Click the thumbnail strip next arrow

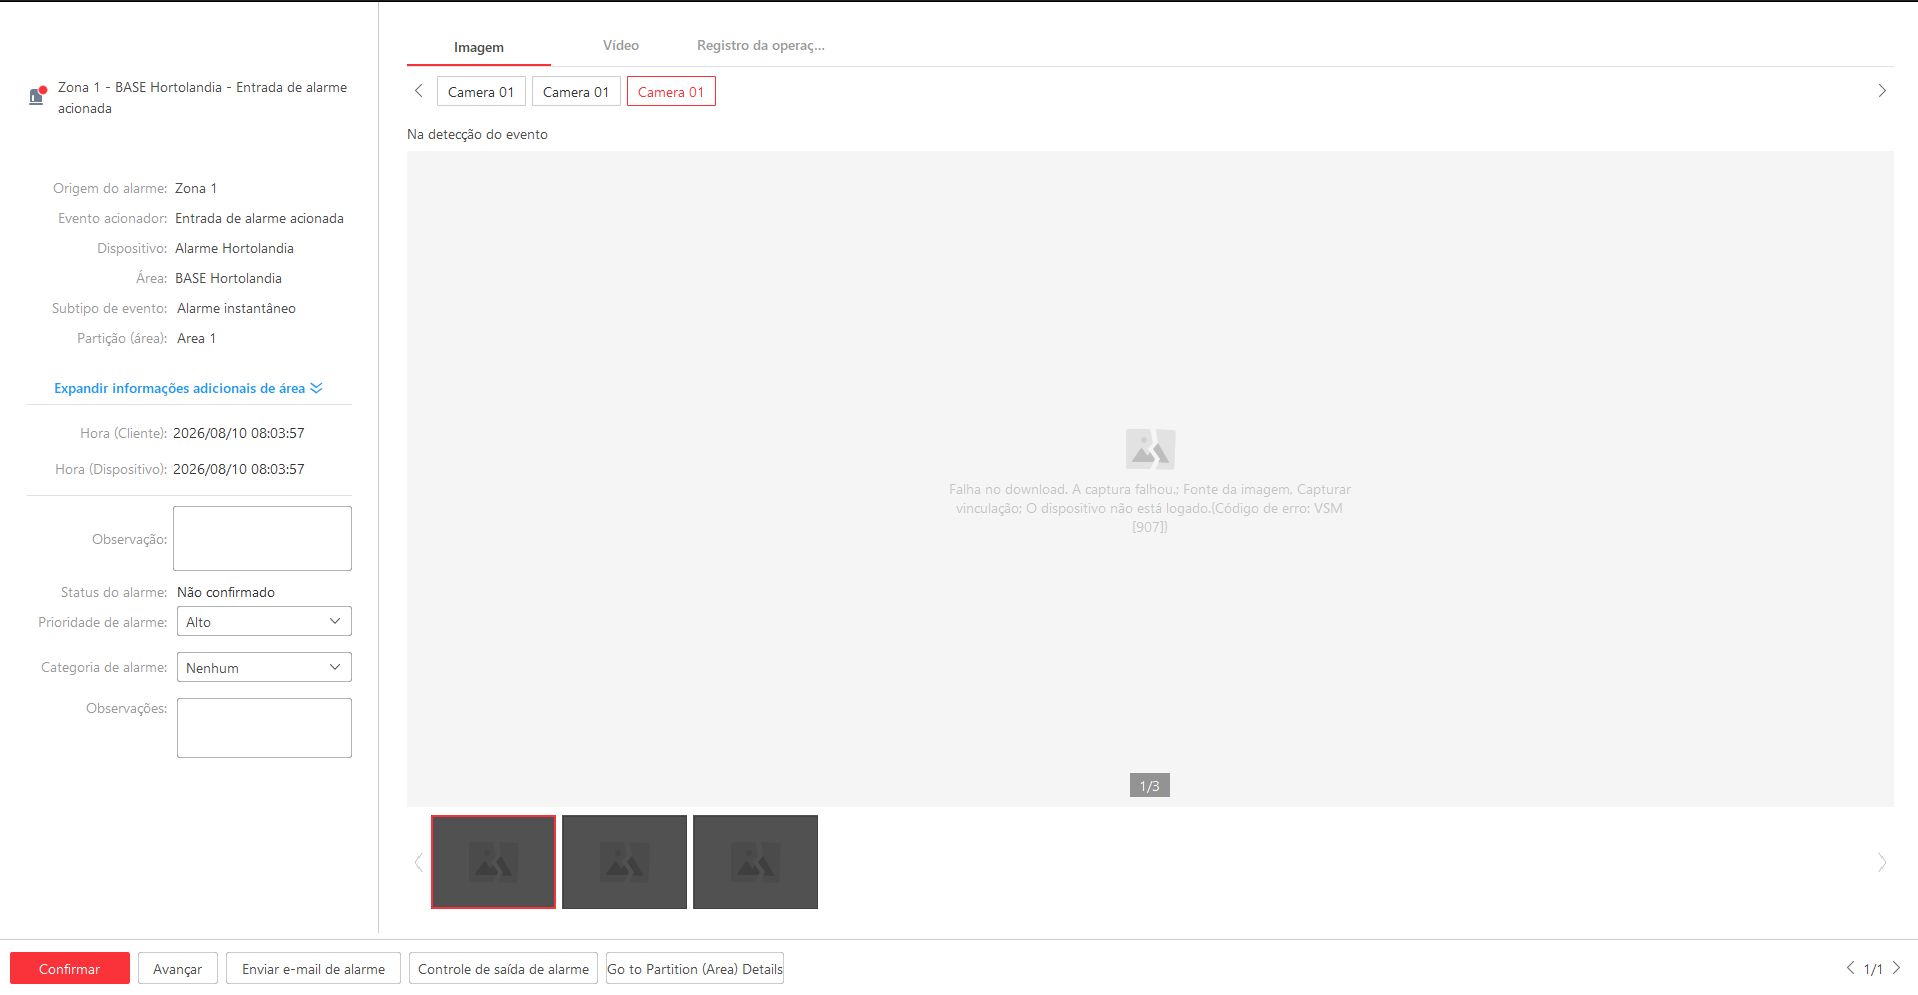[1882, 862]
